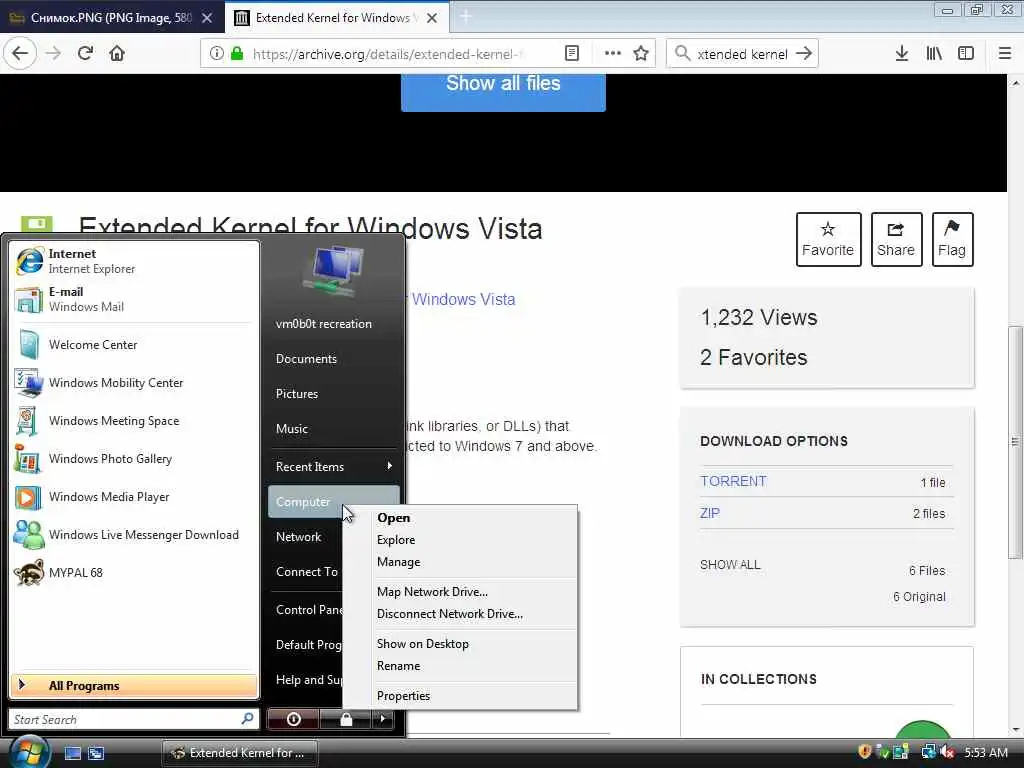Toggle the browser sidebar
This screenshot has height=768, width=1024.
coord(966,54)
